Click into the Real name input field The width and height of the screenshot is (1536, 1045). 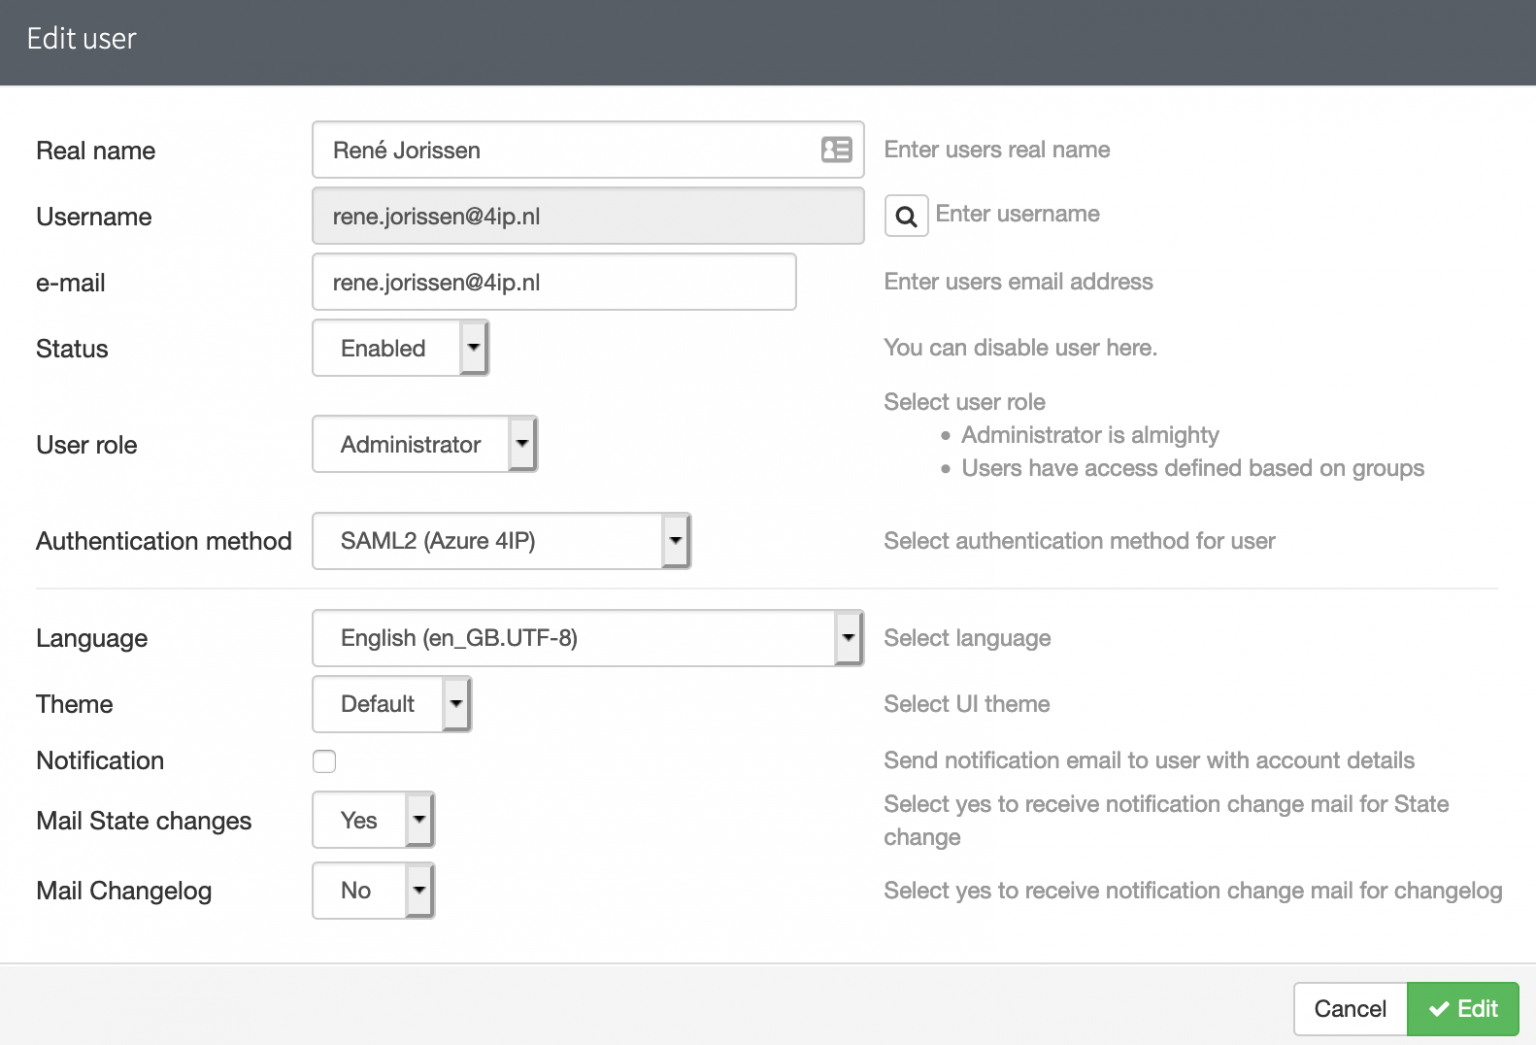[x=588, y=150]
